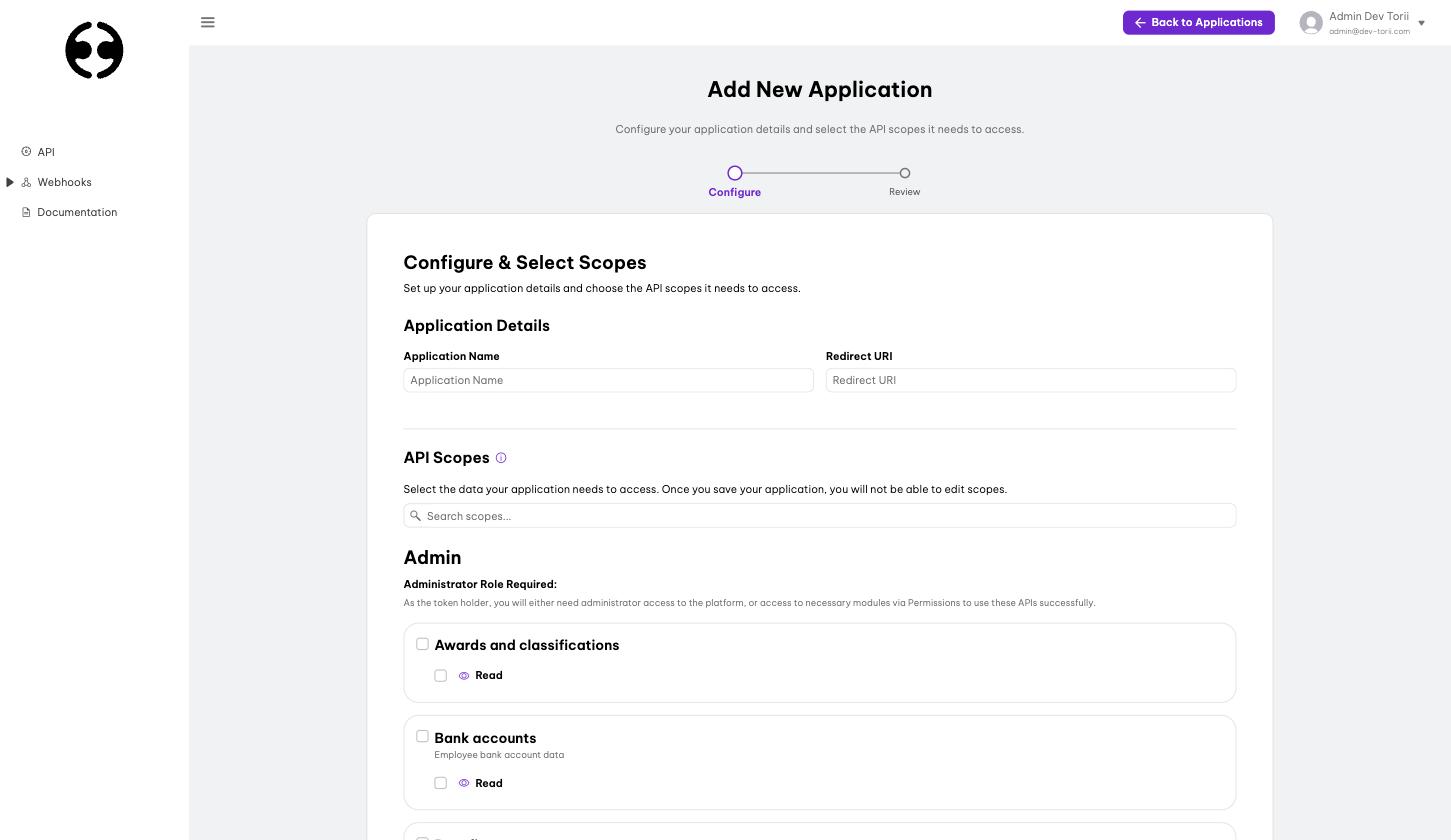1451x840 pixels.
Task: Expand the Webhooks tree arrow
Action: coord(10,182)
